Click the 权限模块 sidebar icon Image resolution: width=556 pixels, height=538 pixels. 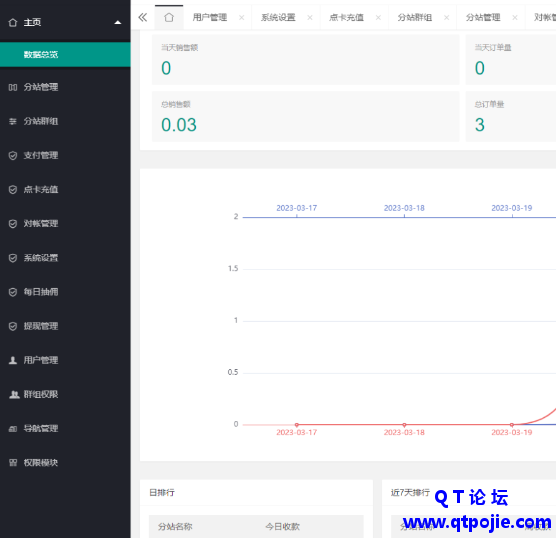(x=13, y=463)
